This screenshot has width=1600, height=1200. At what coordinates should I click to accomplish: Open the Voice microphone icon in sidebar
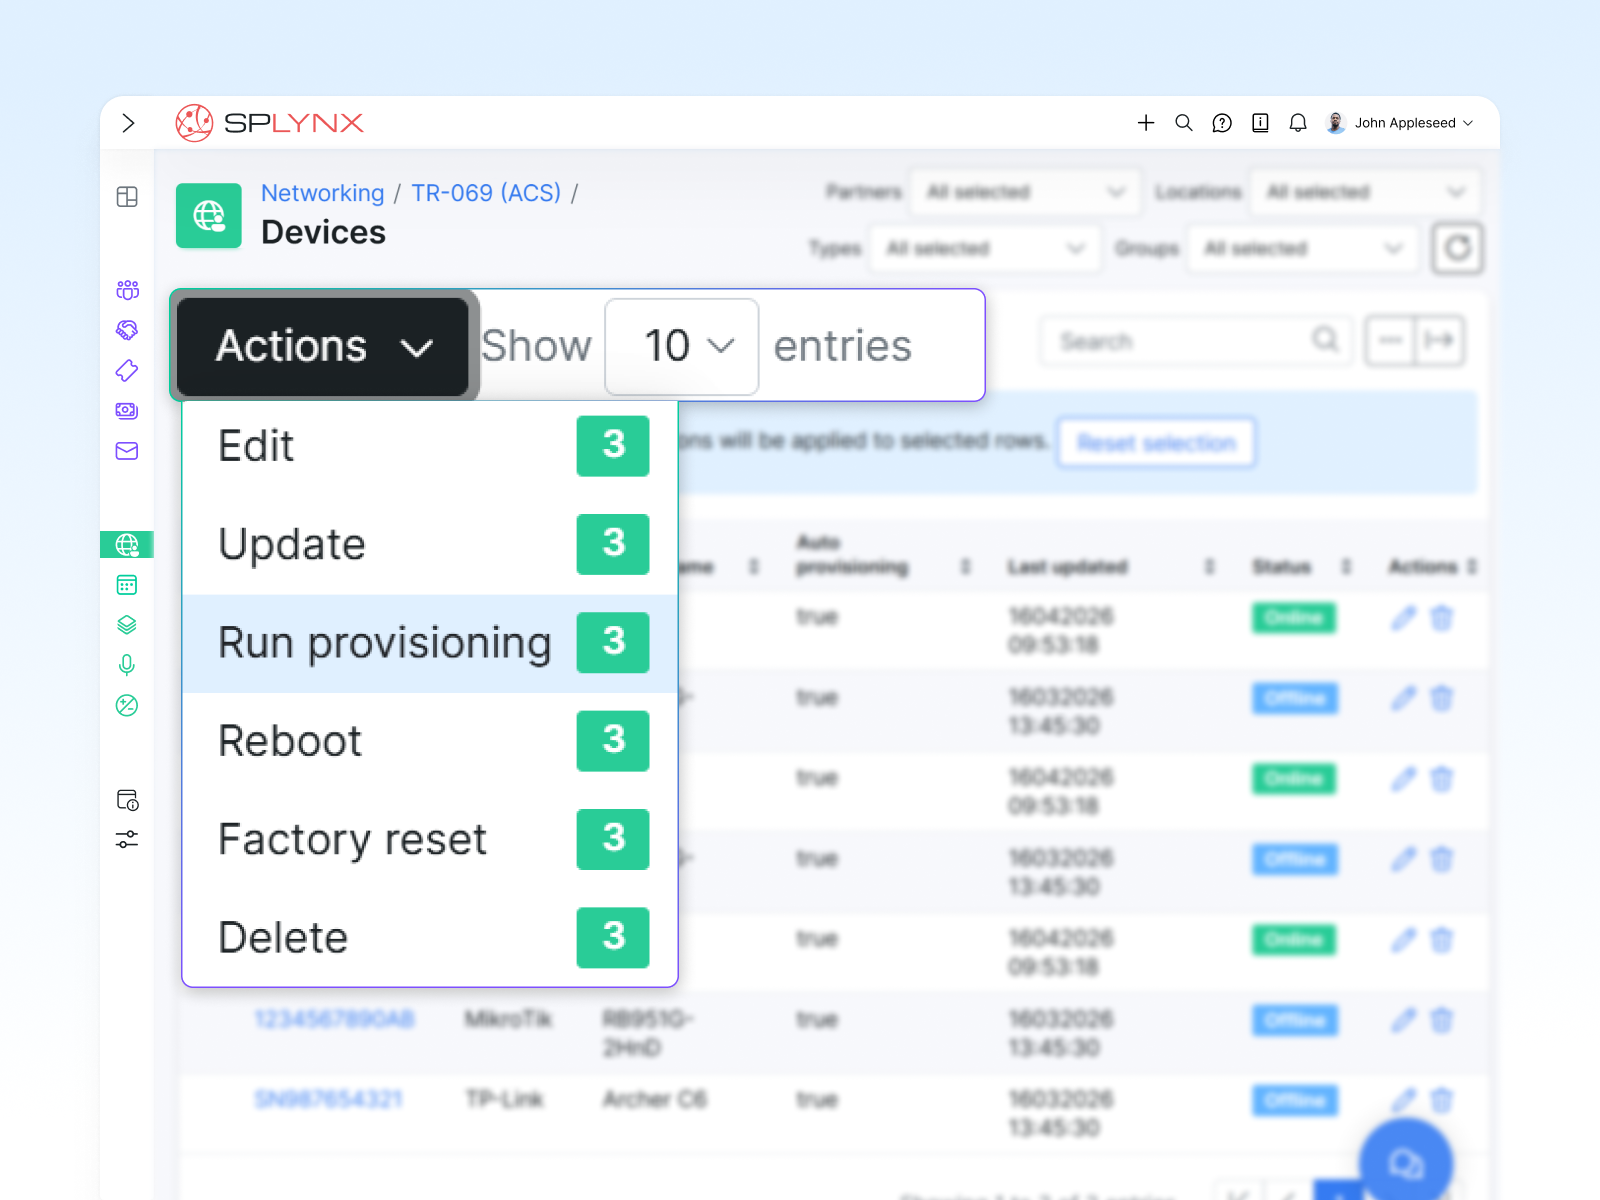click(x=127, y=665)
